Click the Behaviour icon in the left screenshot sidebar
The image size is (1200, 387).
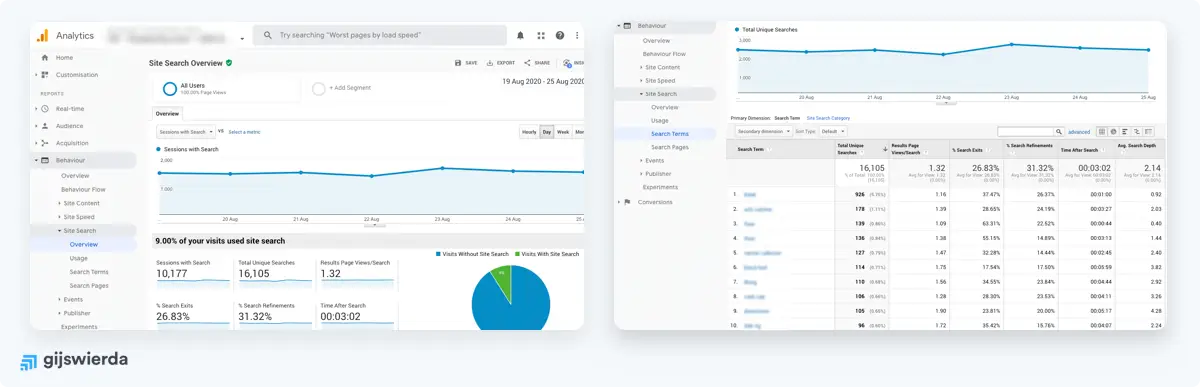coord(45,160)
